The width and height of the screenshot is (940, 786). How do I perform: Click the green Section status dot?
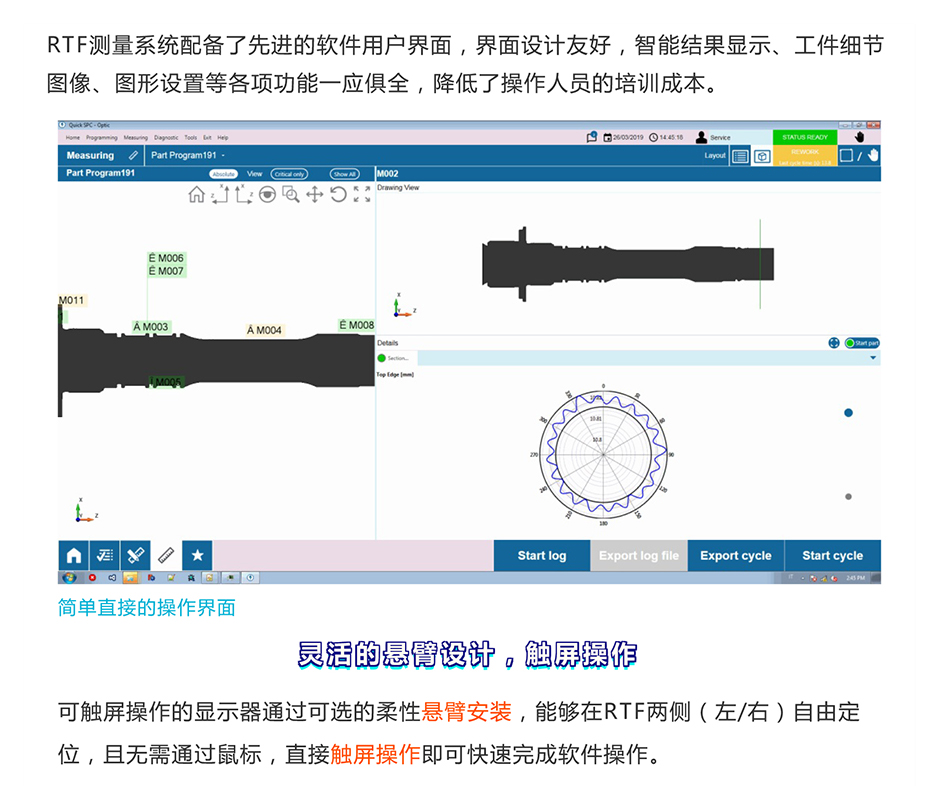coord(381,358)
